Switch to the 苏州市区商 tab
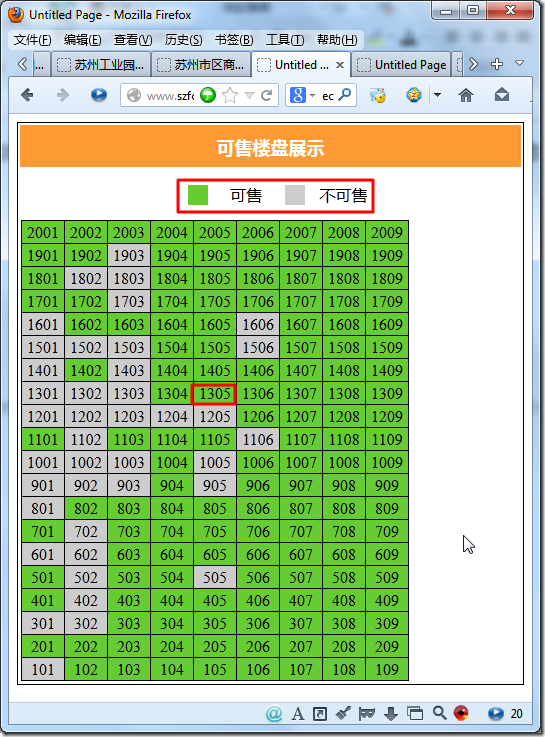 [201, 64]
